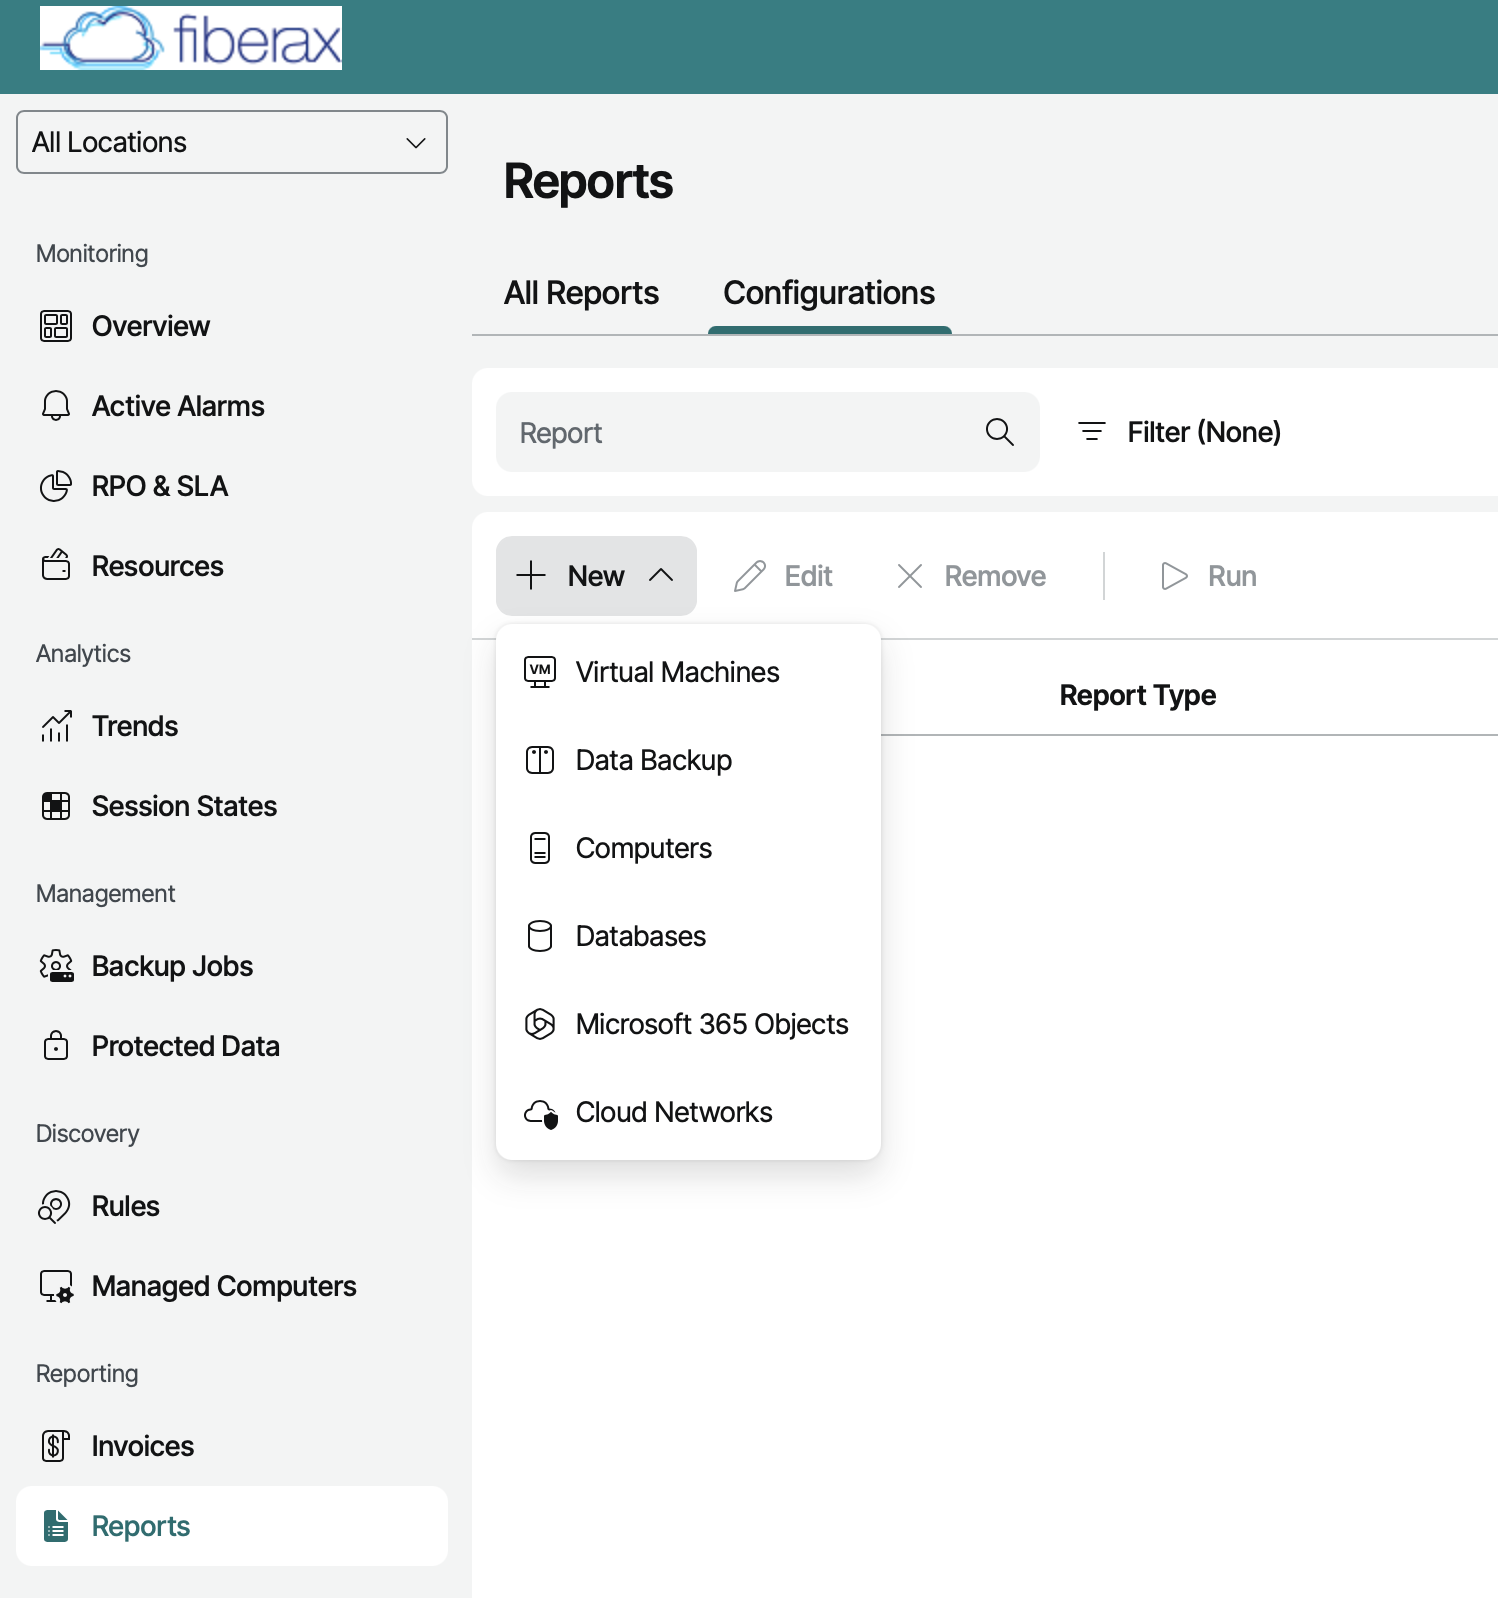Click the Run button label
This screenshot has height=1598, width=1498.
1232,576
